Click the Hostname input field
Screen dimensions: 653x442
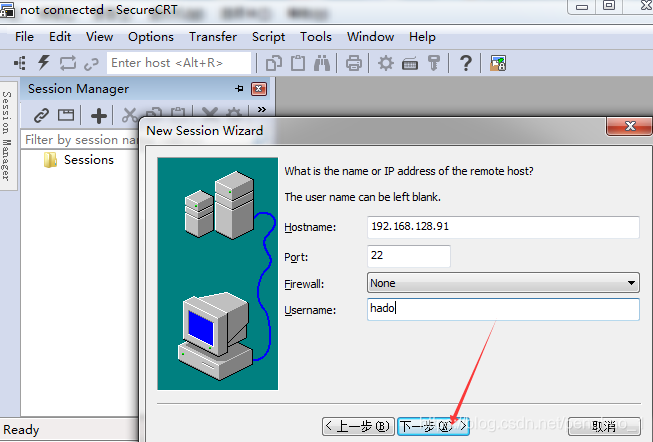pos(503,227)
